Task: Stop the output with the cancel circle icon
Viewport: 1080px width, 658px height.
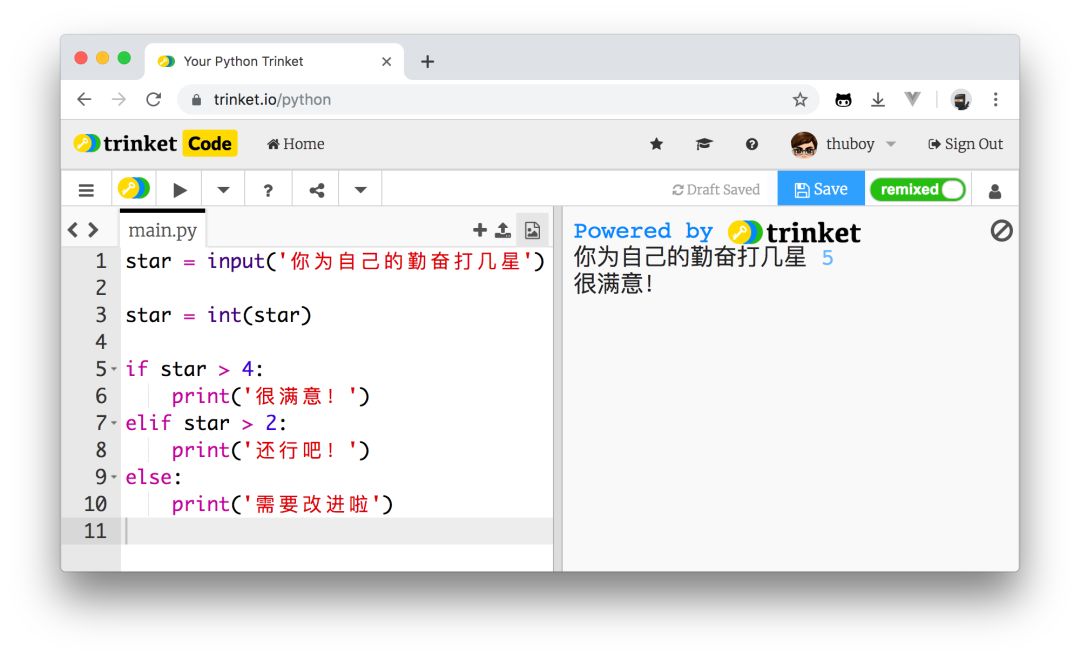Action: coord(1001,231)
